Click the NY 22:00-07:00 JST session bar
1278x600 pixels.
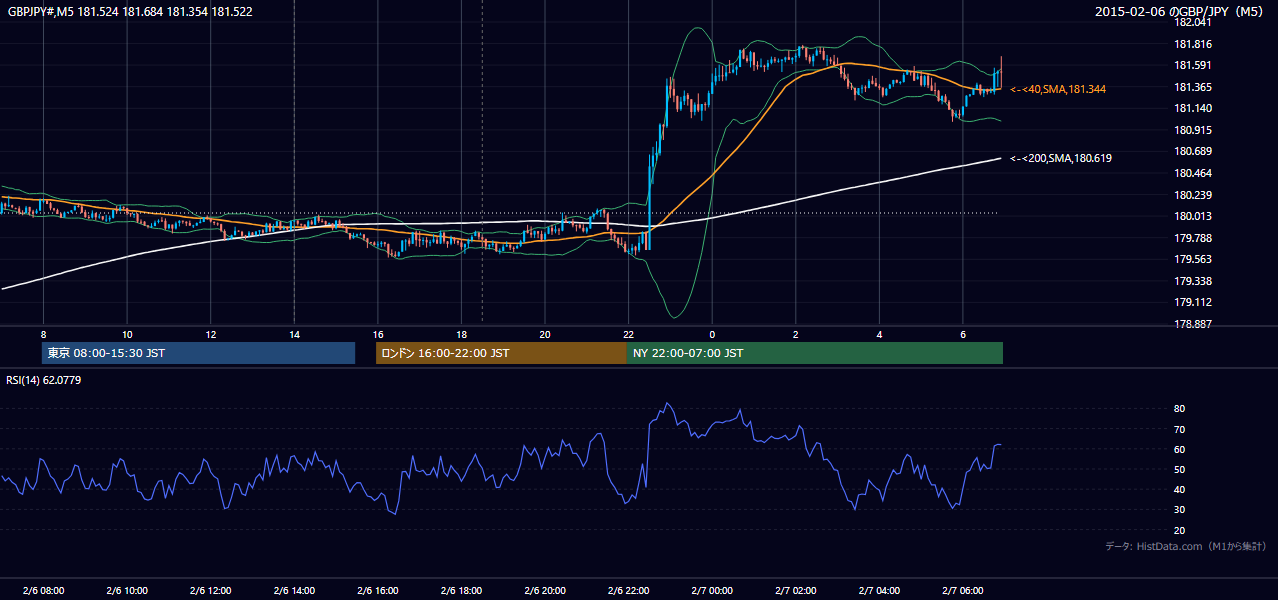[x=815, y=353]
